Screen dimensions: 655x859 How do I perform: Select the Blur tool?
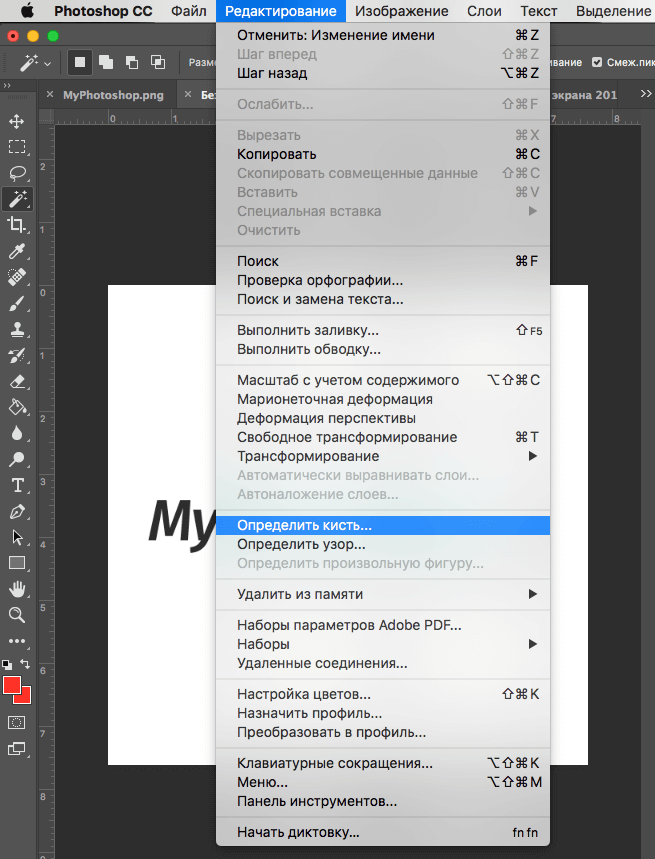click(x=16, y=433)
